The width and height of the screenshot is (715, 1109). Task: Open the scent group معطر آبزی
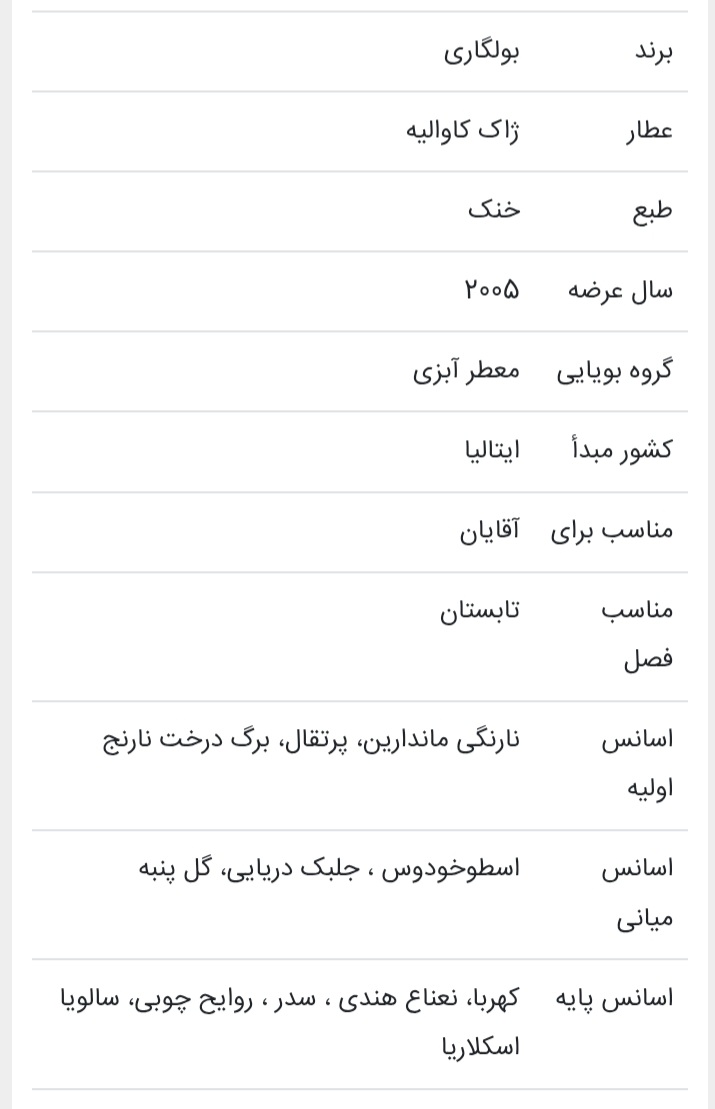pos(466,370)
